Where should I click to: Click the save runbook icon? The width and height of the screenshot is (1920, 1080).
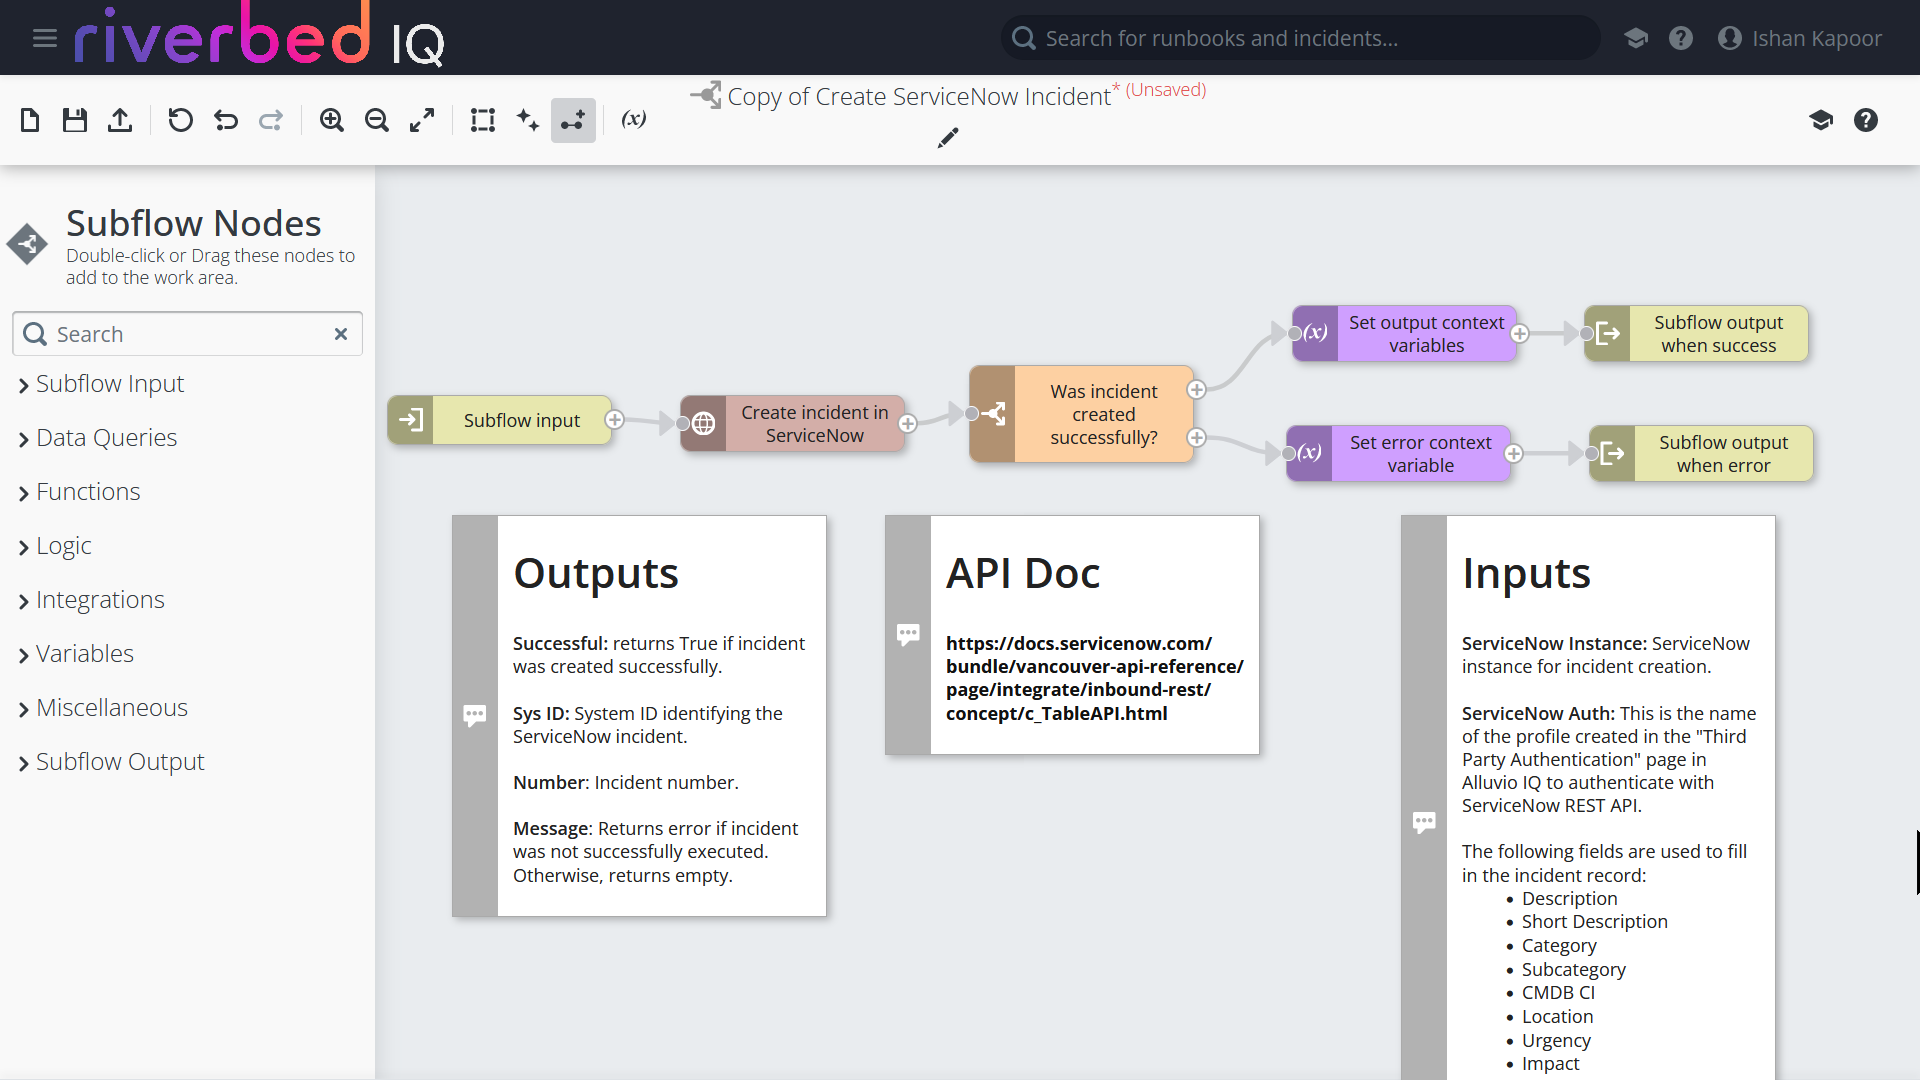pyautogui.click(x=75, y=119)
